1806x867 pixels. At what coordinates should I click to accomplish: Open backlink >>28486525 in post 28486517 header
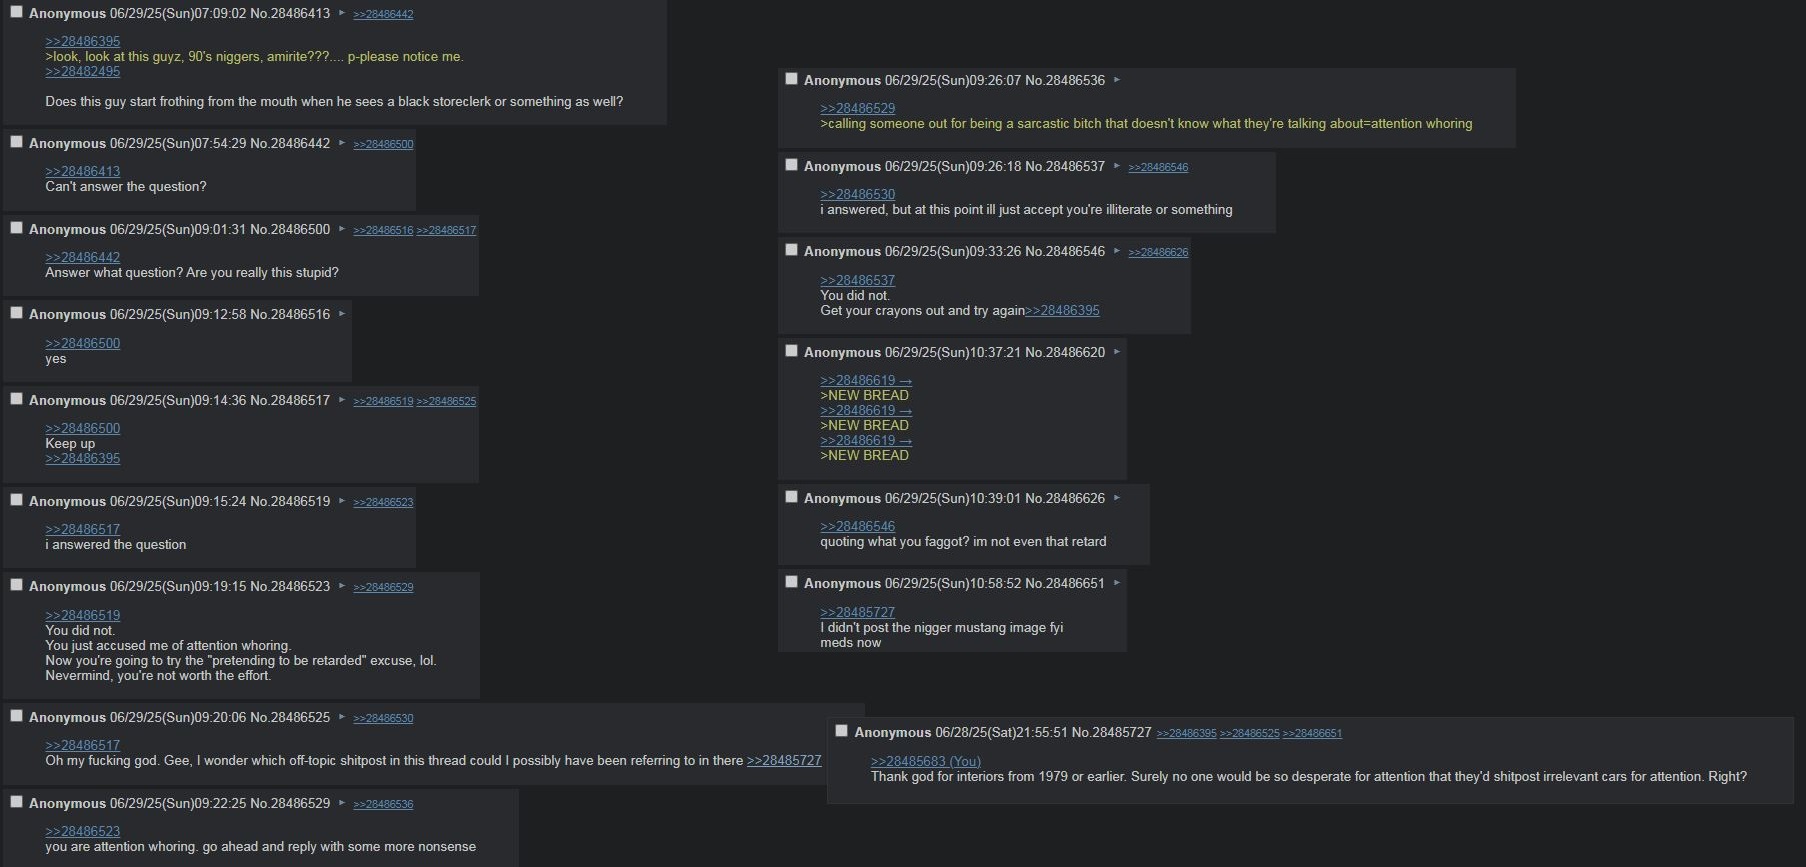[446, 401]
